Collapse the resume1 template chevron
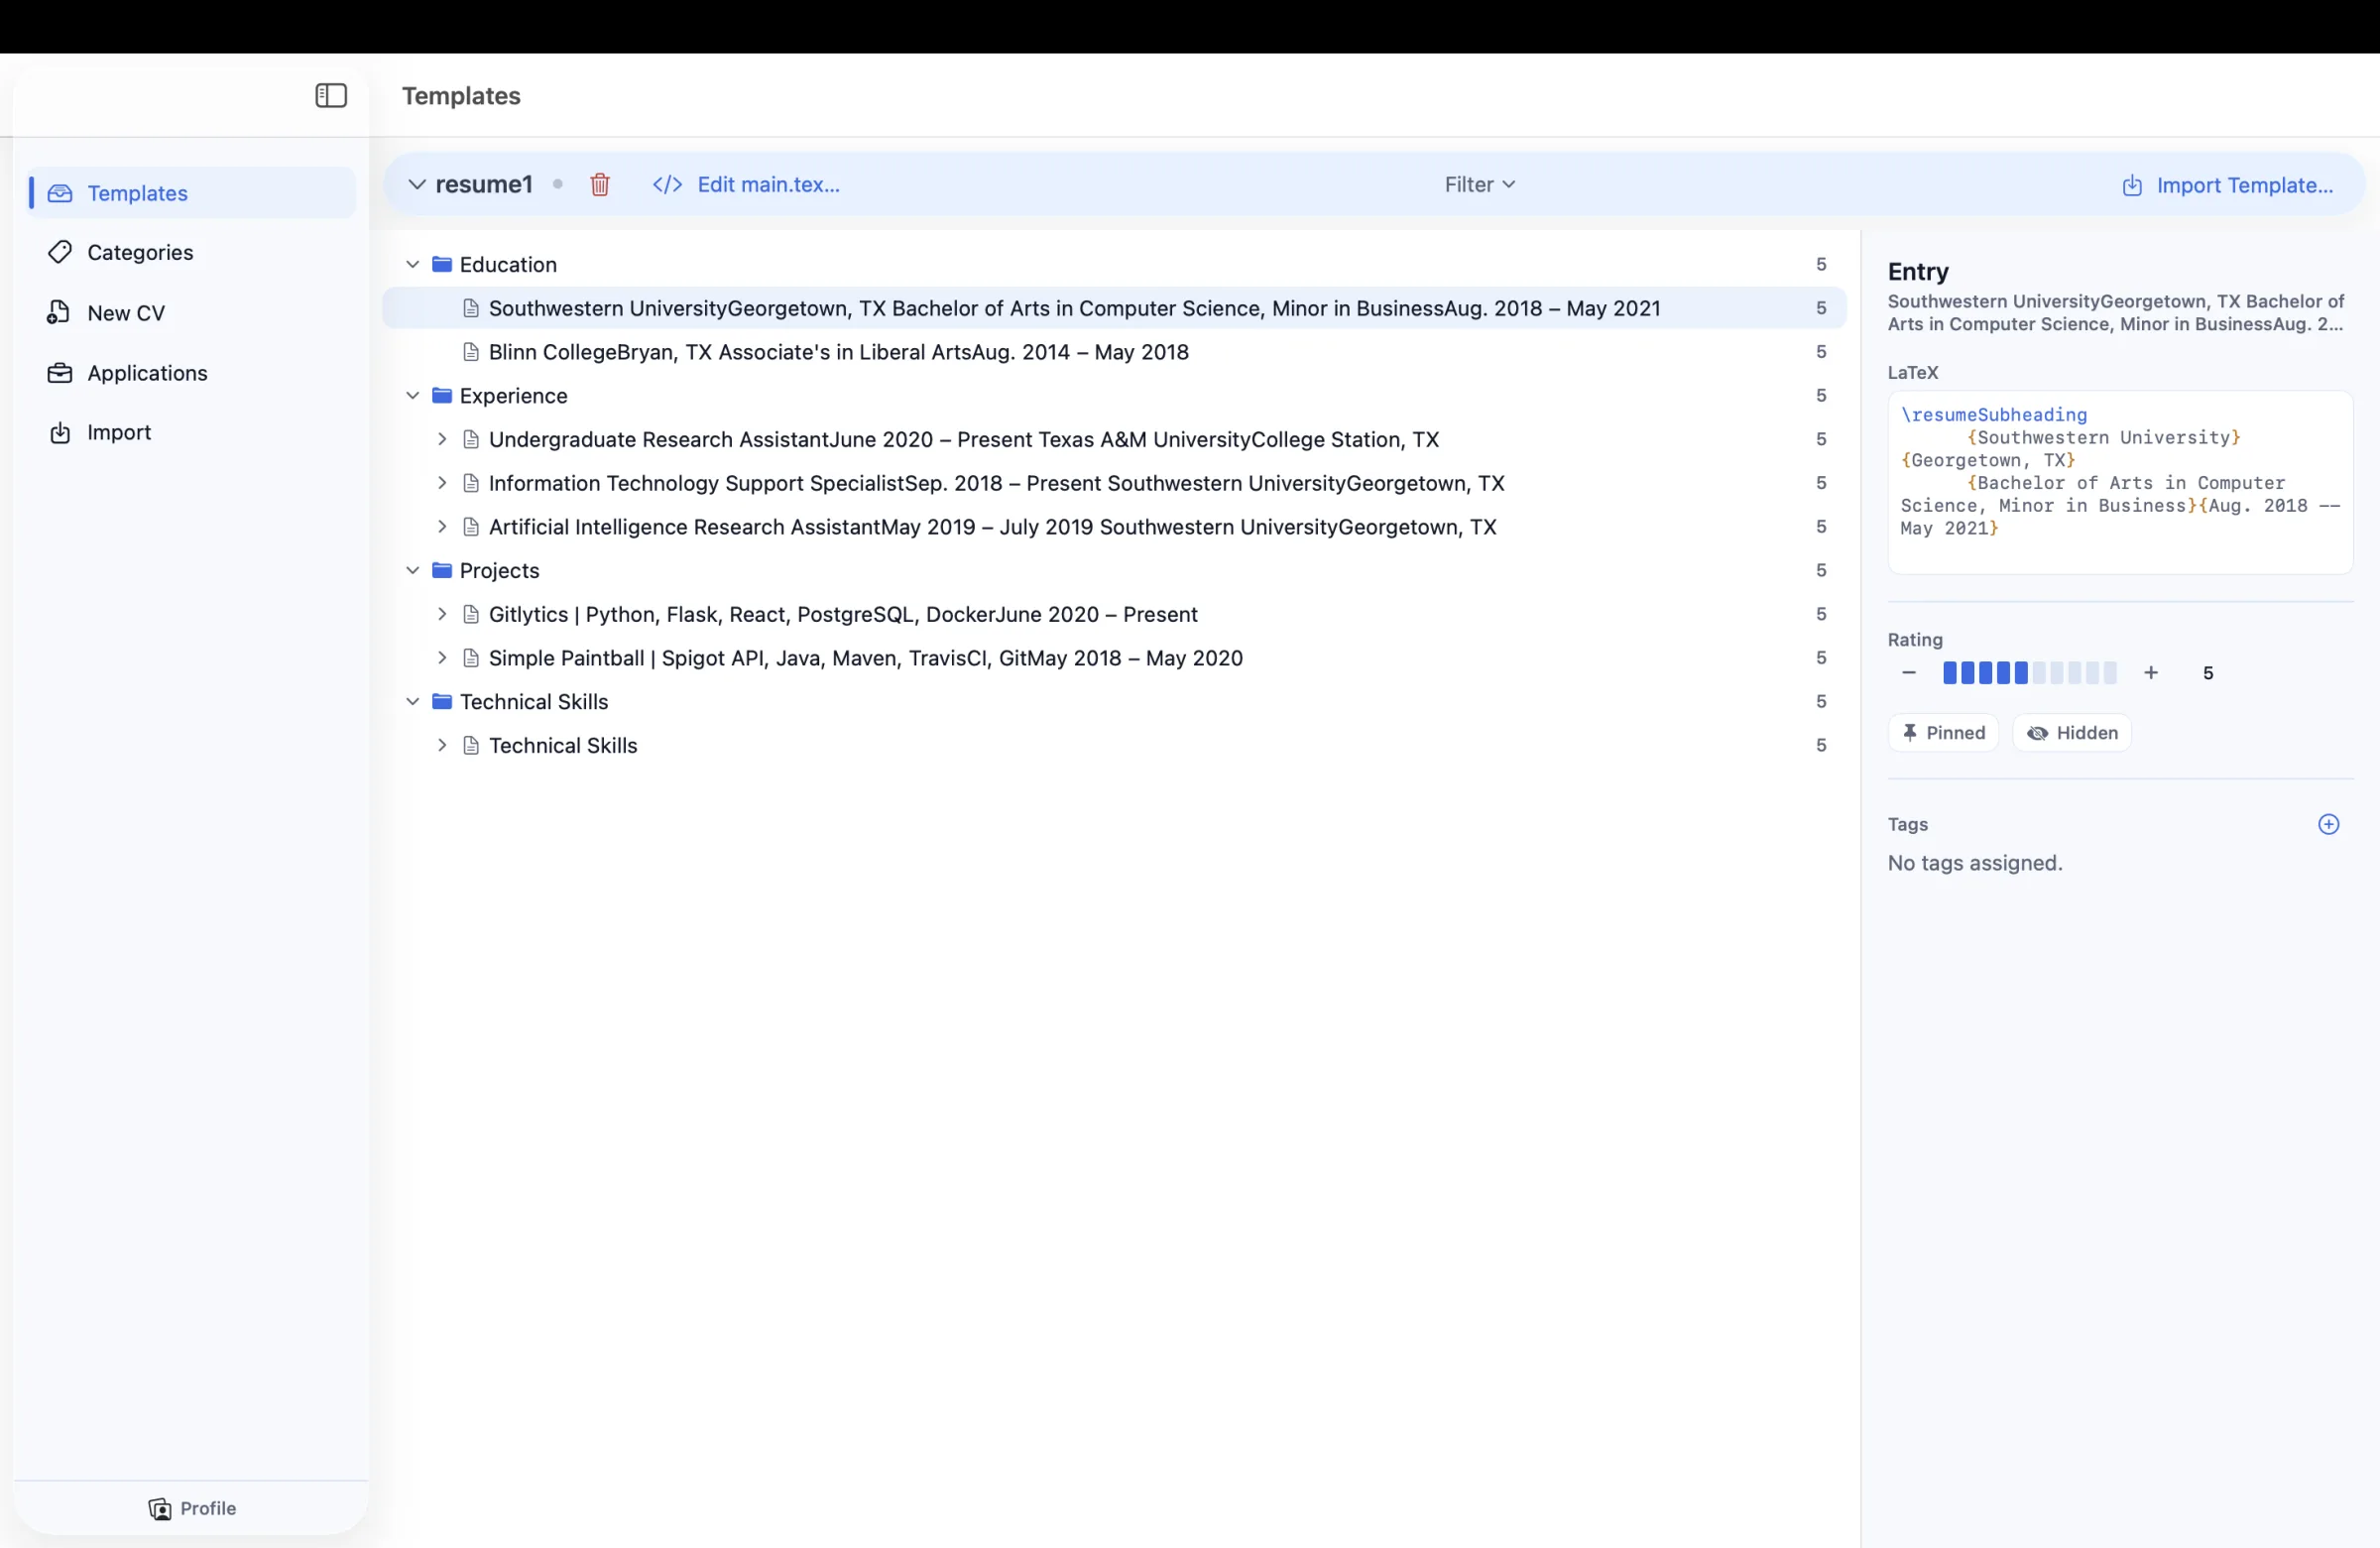This screenshot has height=1548, width=2380. click(417, 184)
